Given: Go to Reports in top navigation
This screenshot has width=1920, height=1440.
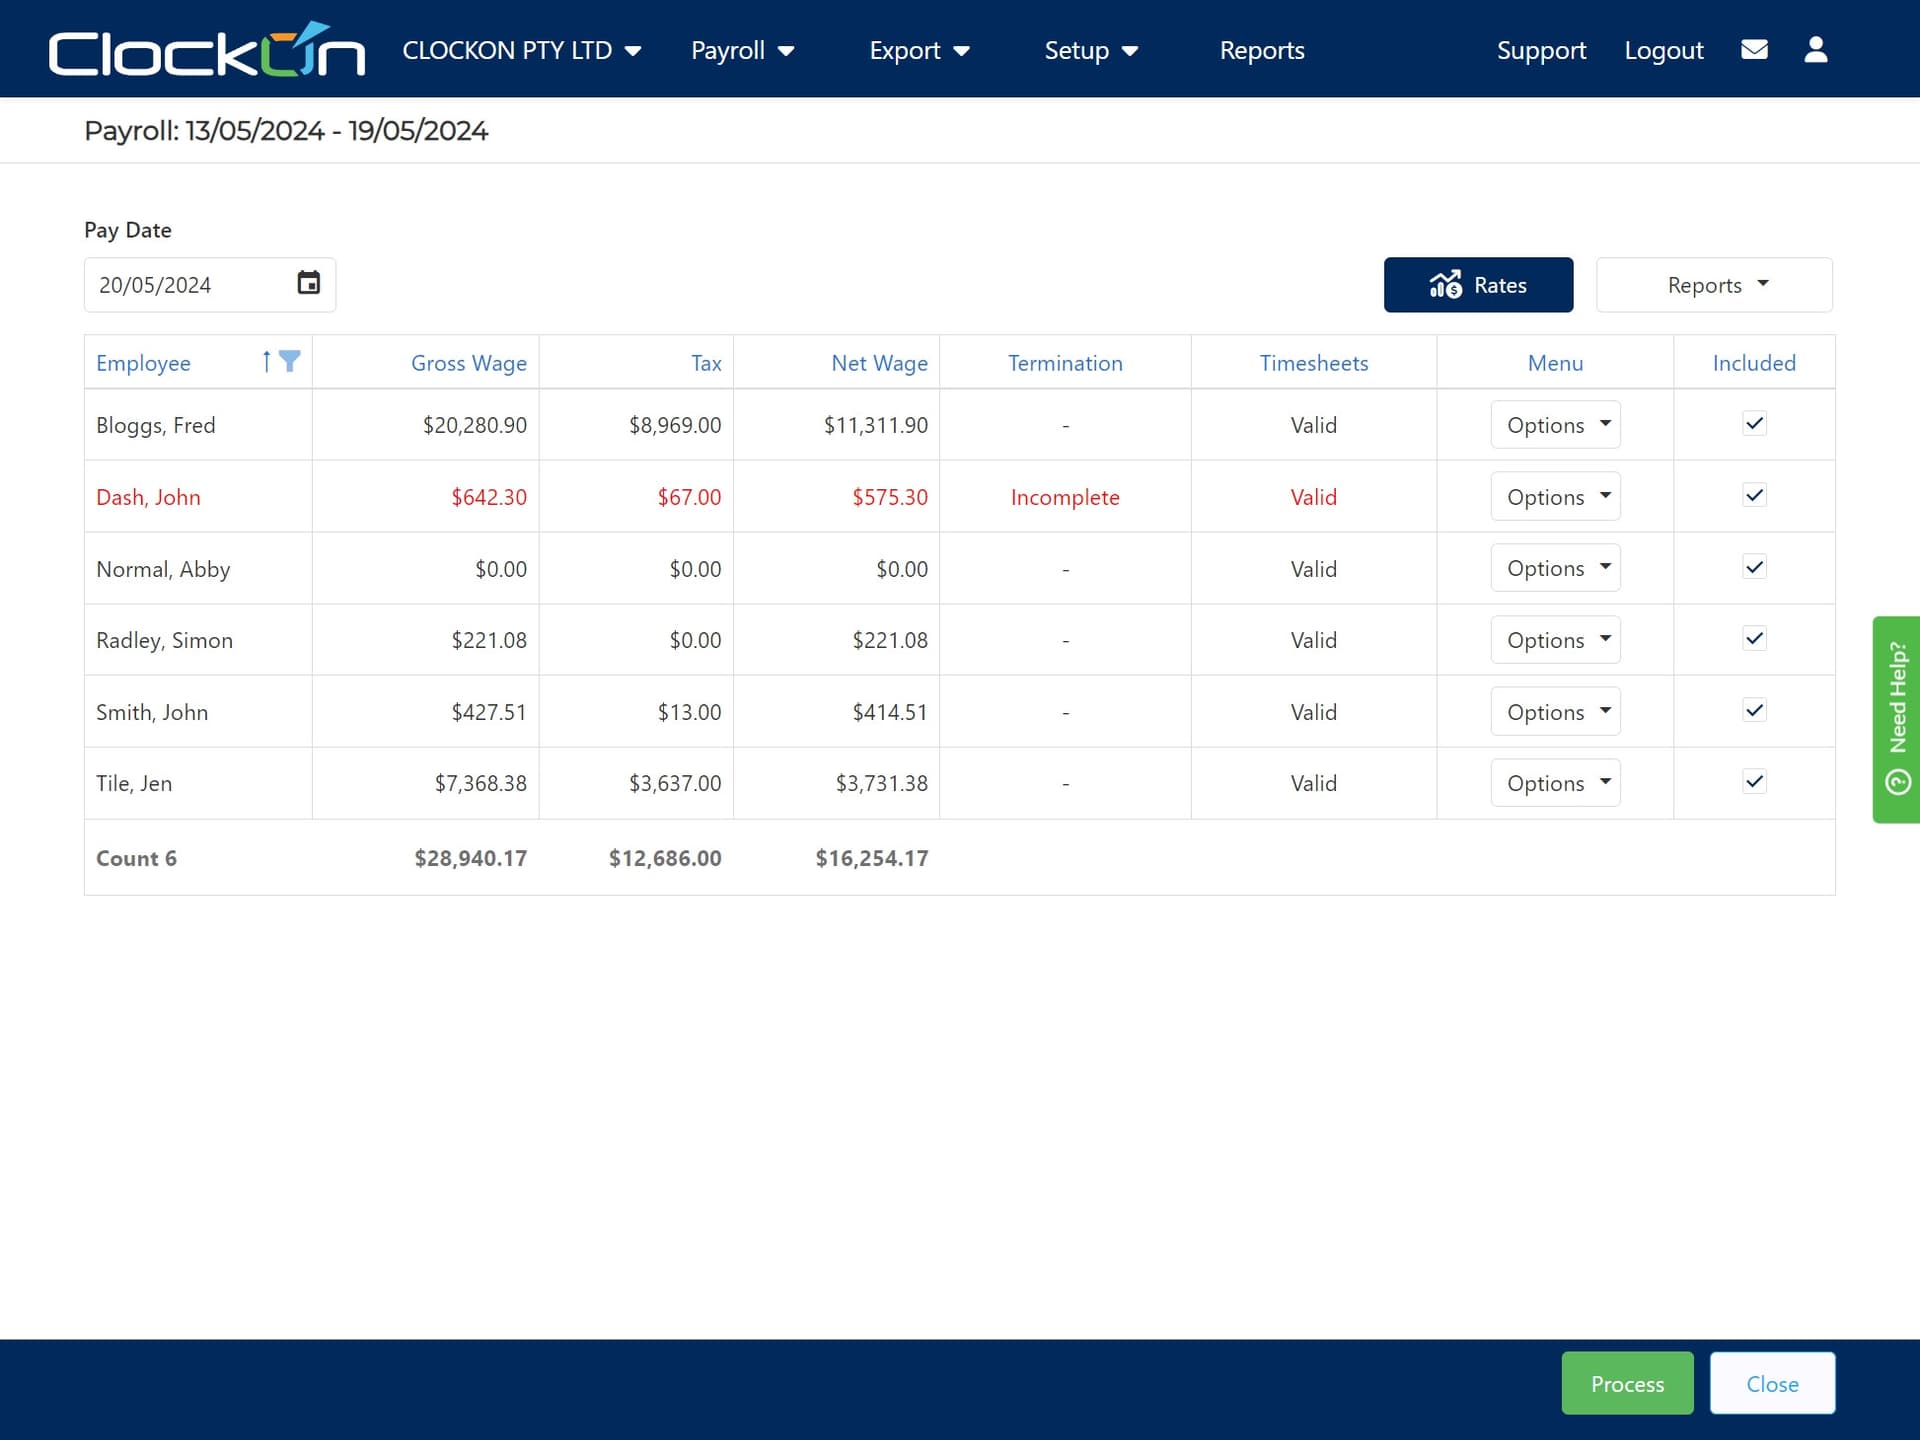Looking at the screenshot, I should point(1262,50).
